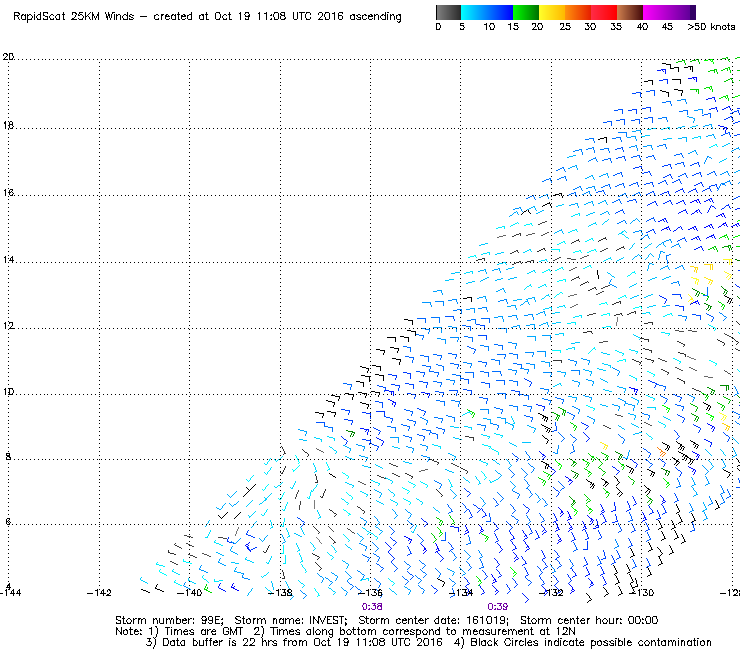Click the latitude axis label '18'

pyautogui.click(x=8, y=125)
